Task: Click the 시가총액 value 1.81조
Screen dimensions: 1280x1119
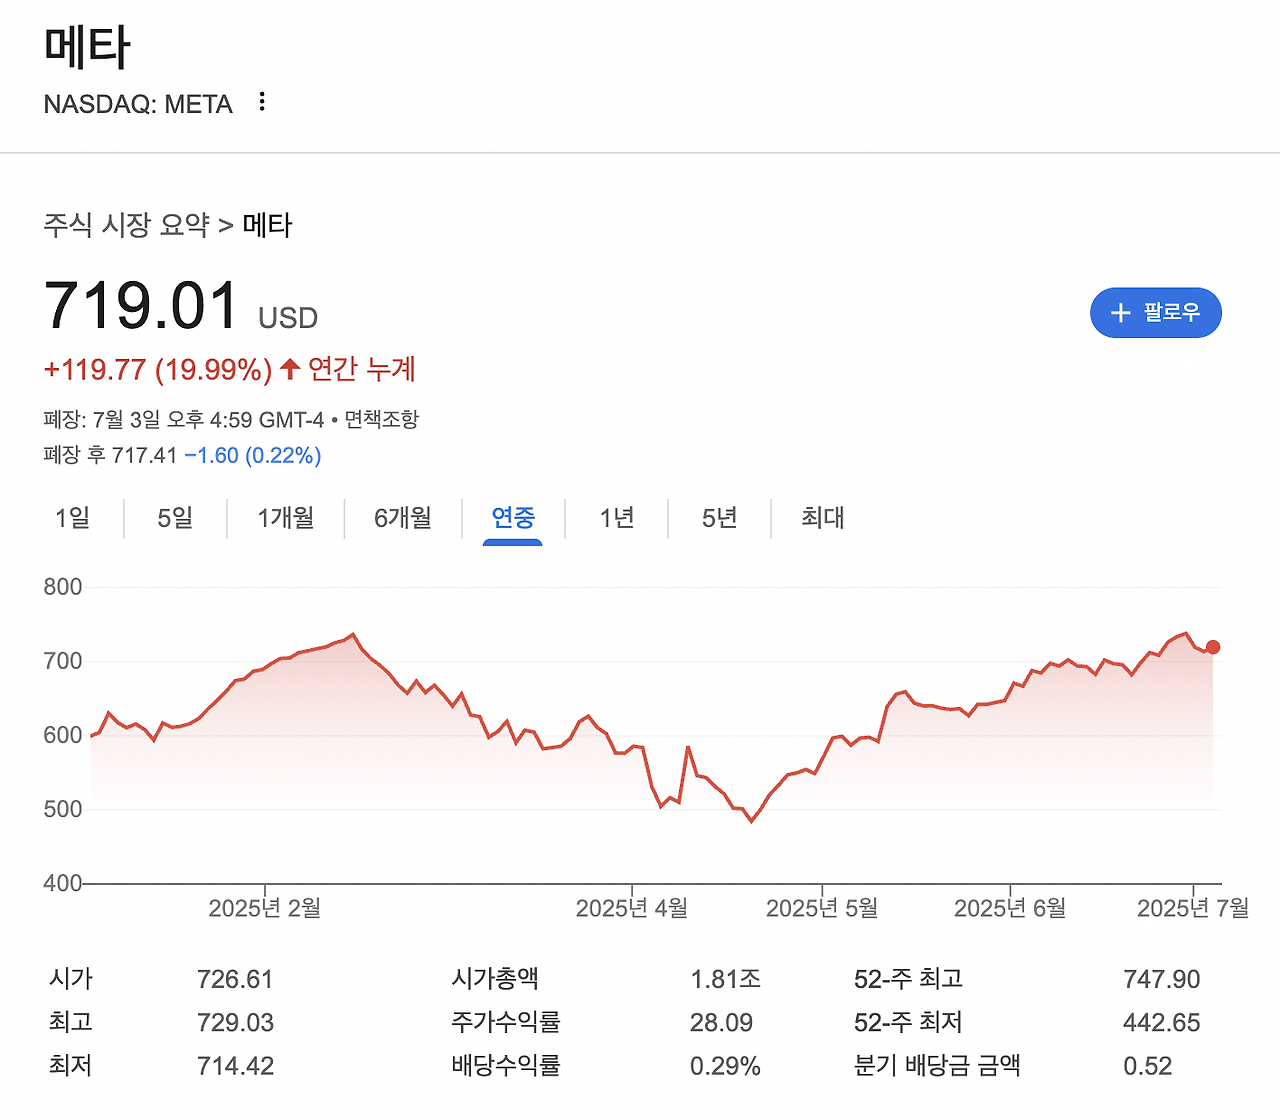Action: 726,979
